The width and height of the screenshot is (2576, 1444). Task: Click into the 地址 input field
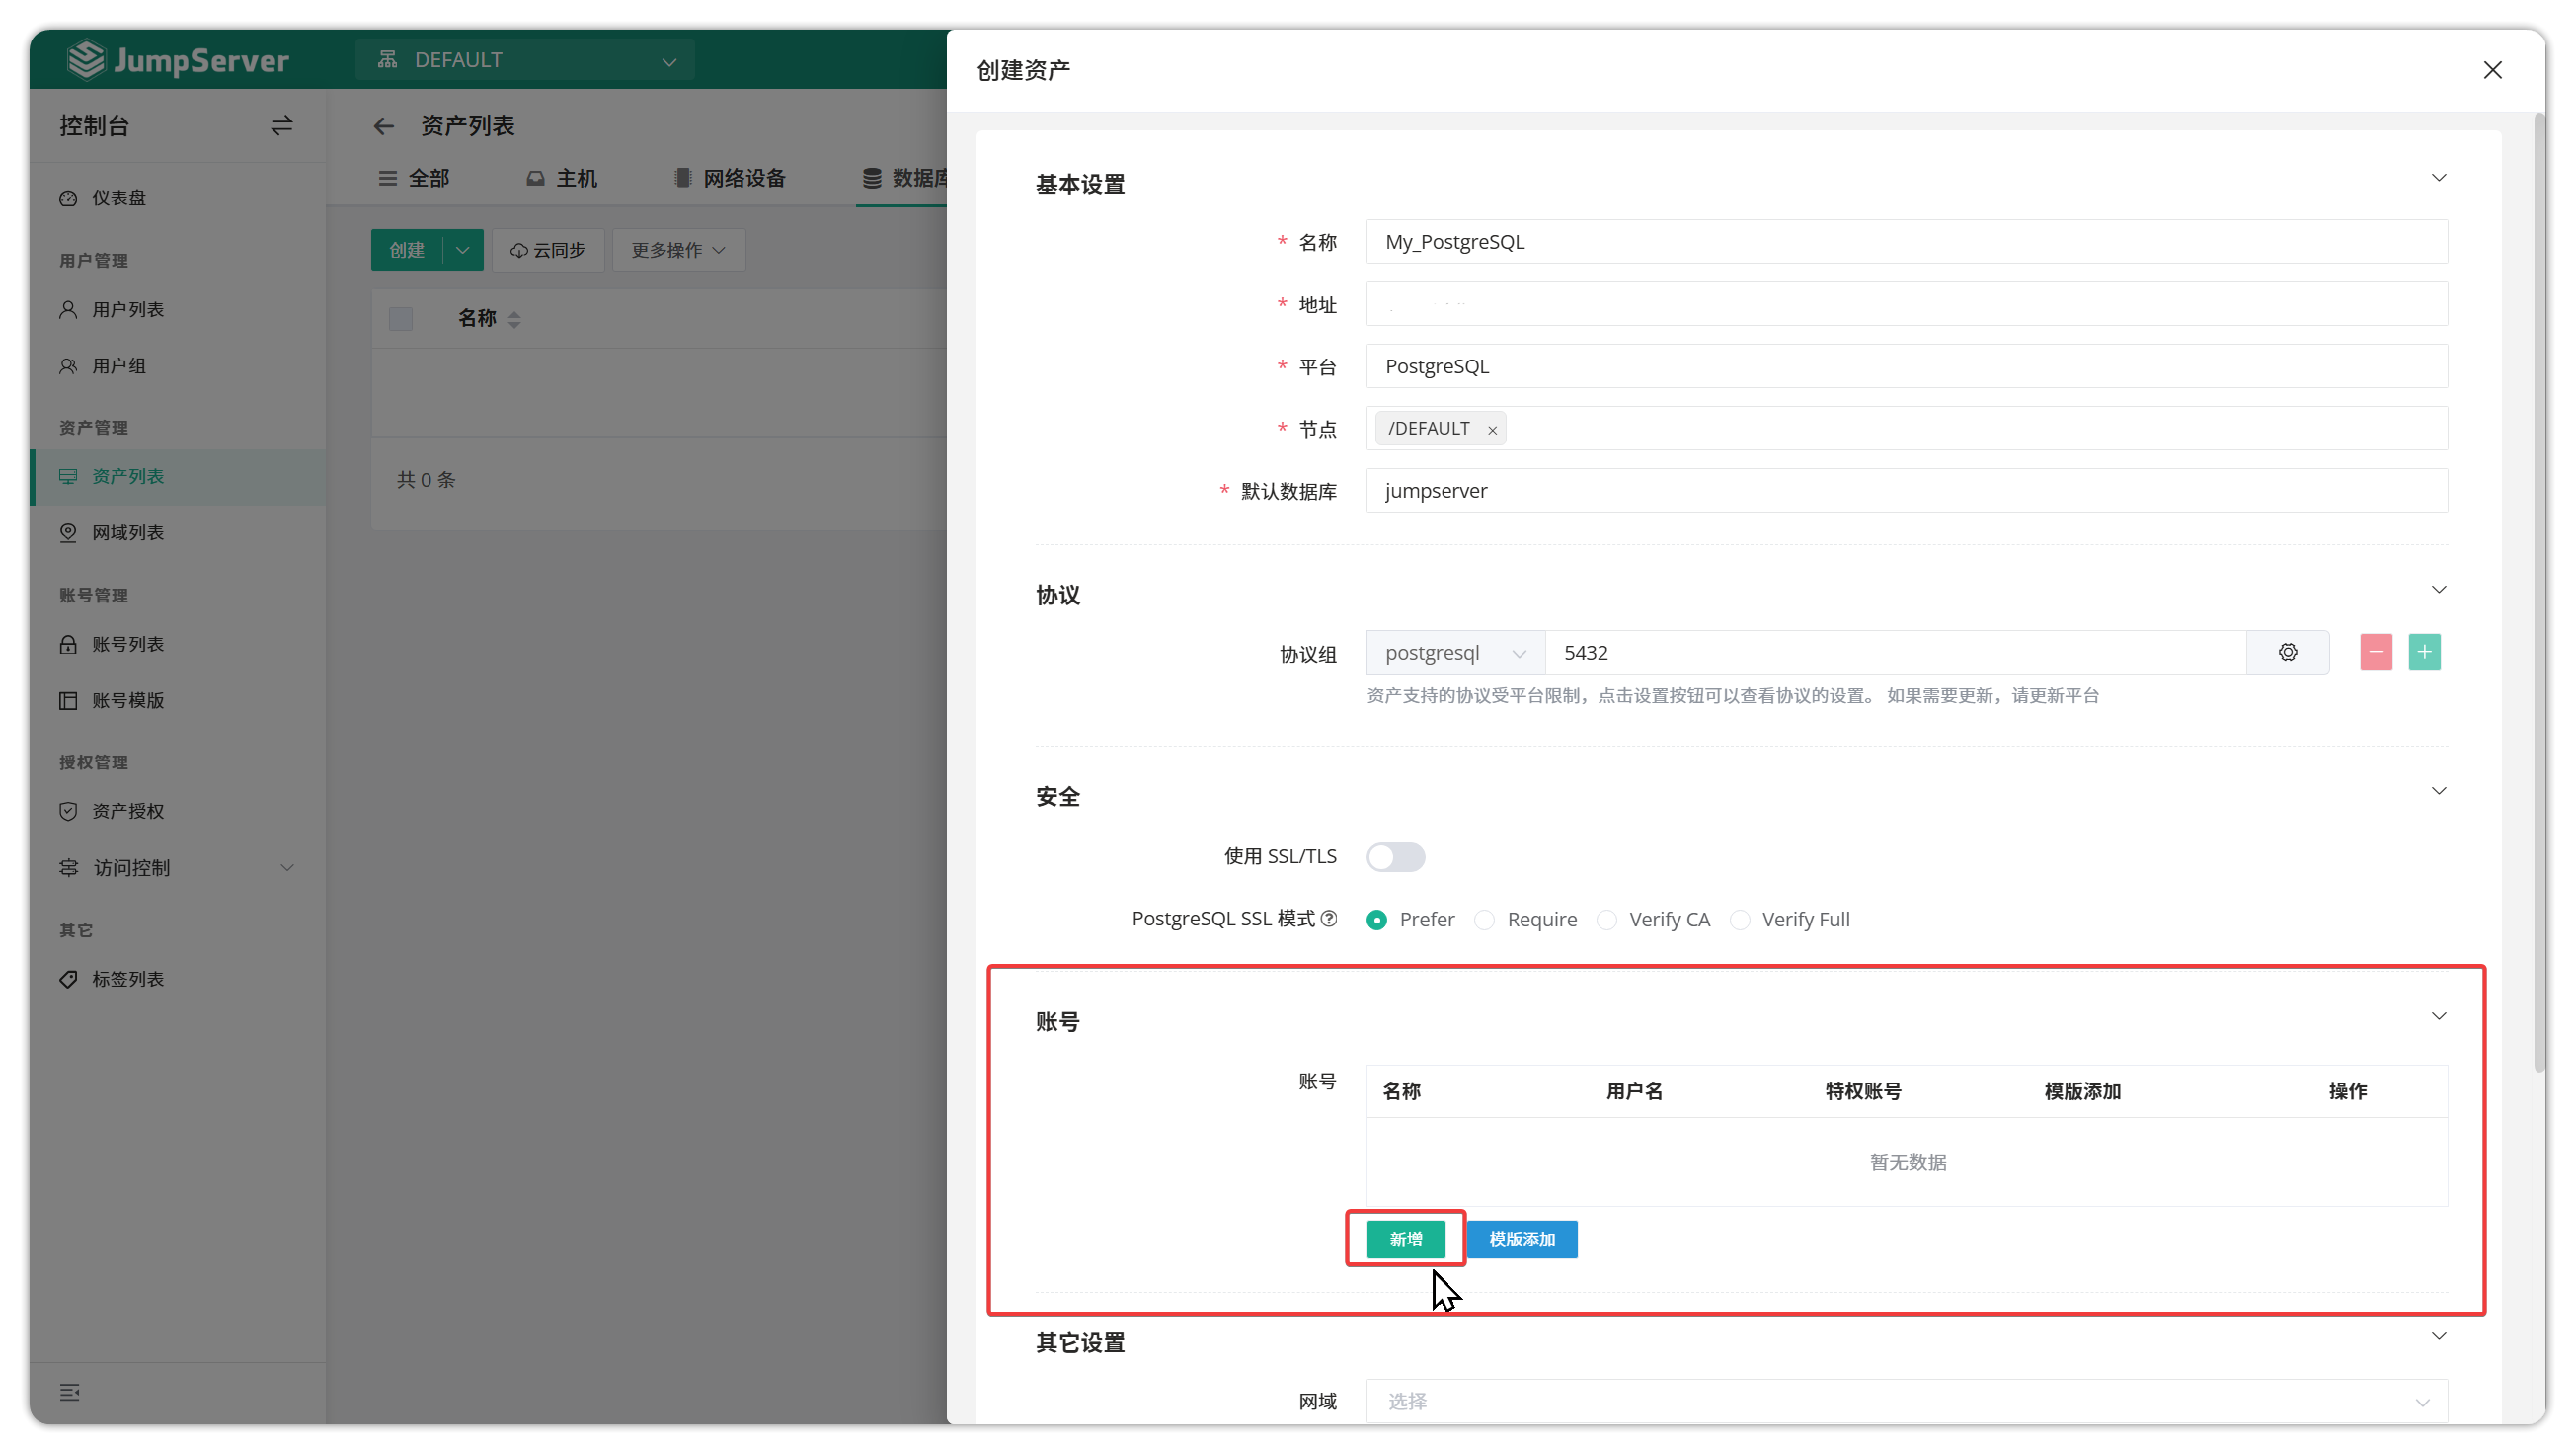pos(1906,304)
